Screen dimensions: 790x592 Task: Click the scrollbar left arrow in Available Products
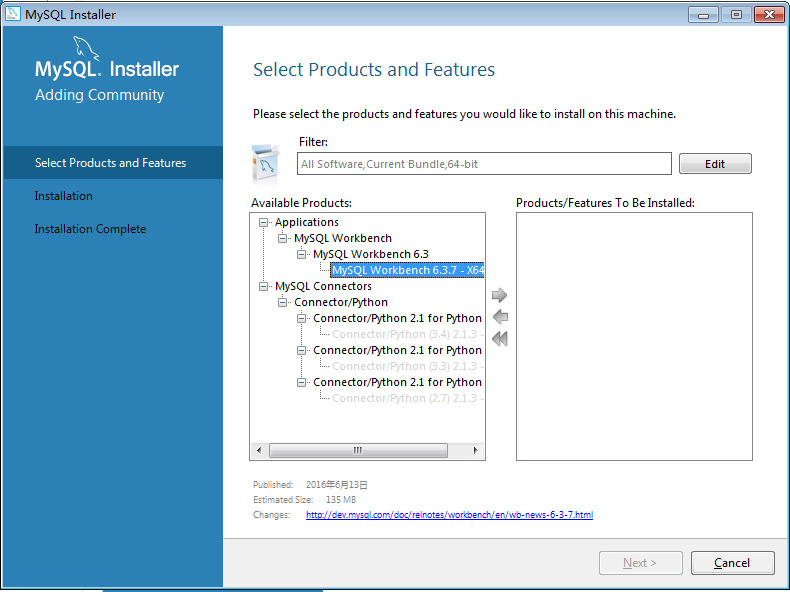pos(259,450)
